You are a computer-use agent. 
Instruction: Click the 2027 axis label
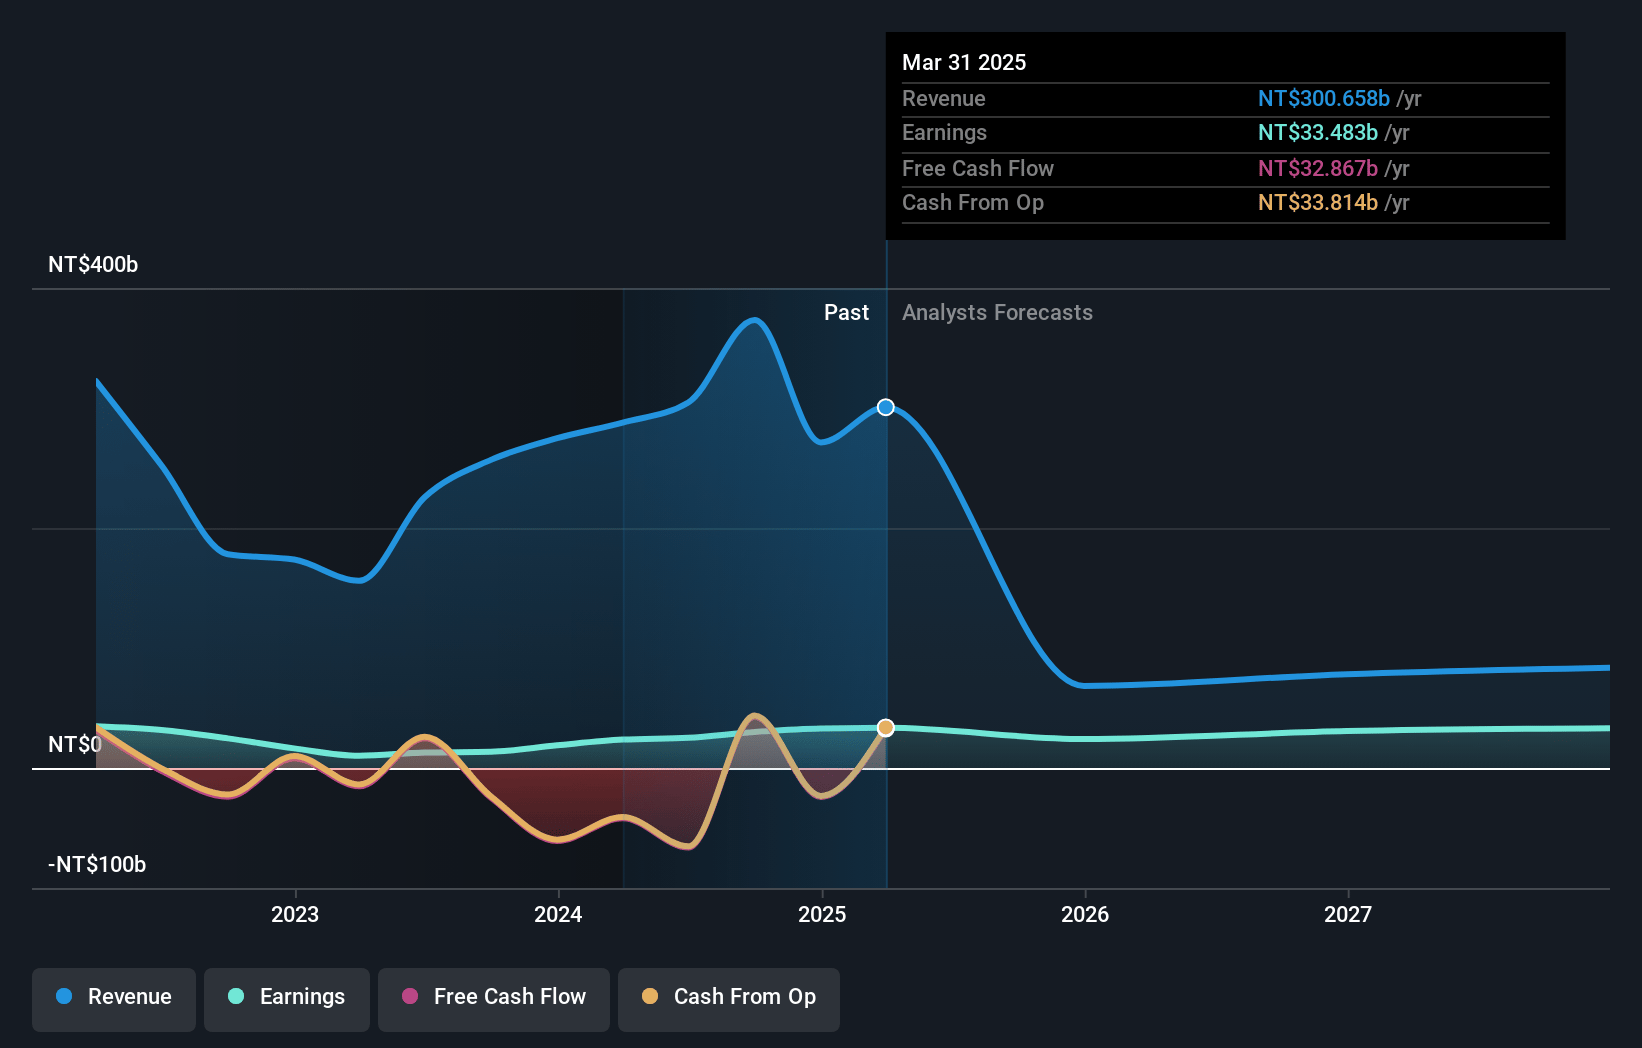(x=1348, y=914)
